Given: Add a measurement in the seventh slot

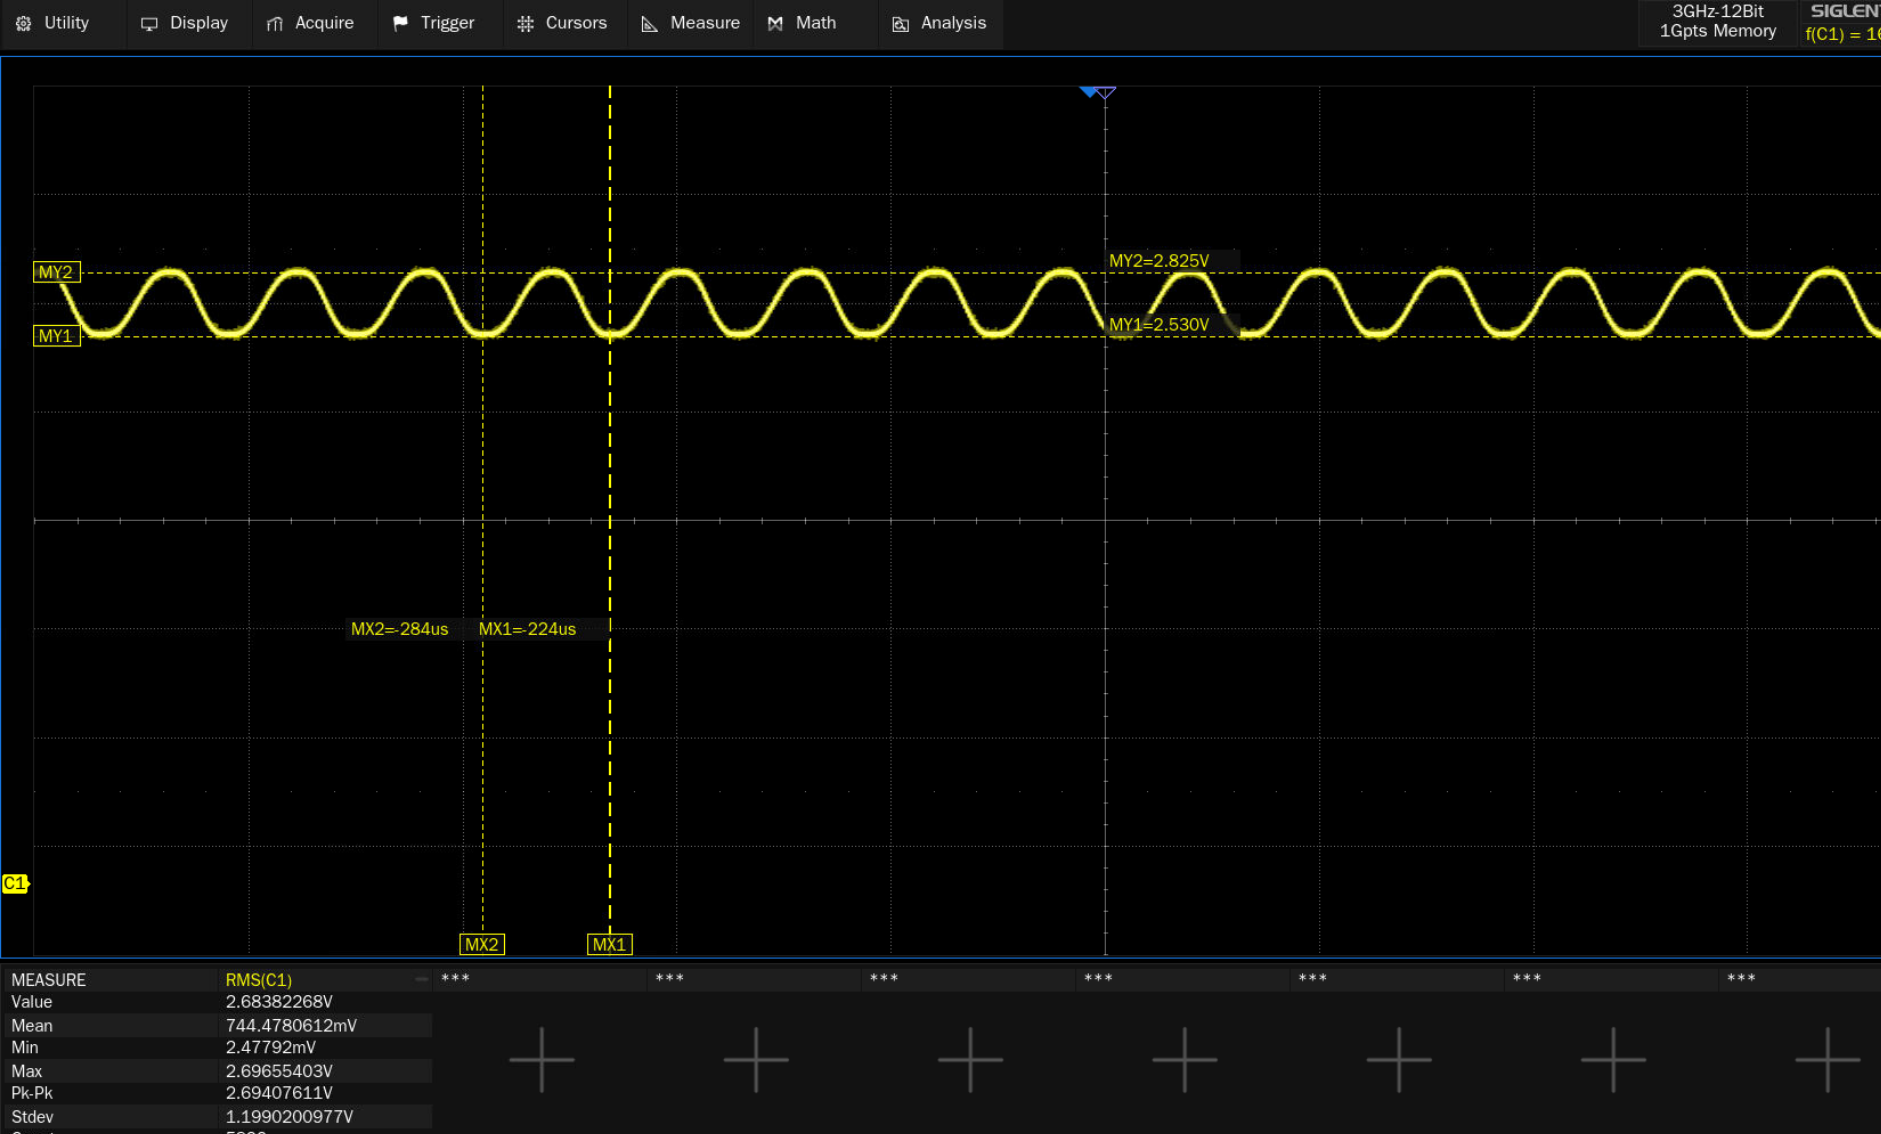Looking at the screenshot, I should click(1613, 1059).
